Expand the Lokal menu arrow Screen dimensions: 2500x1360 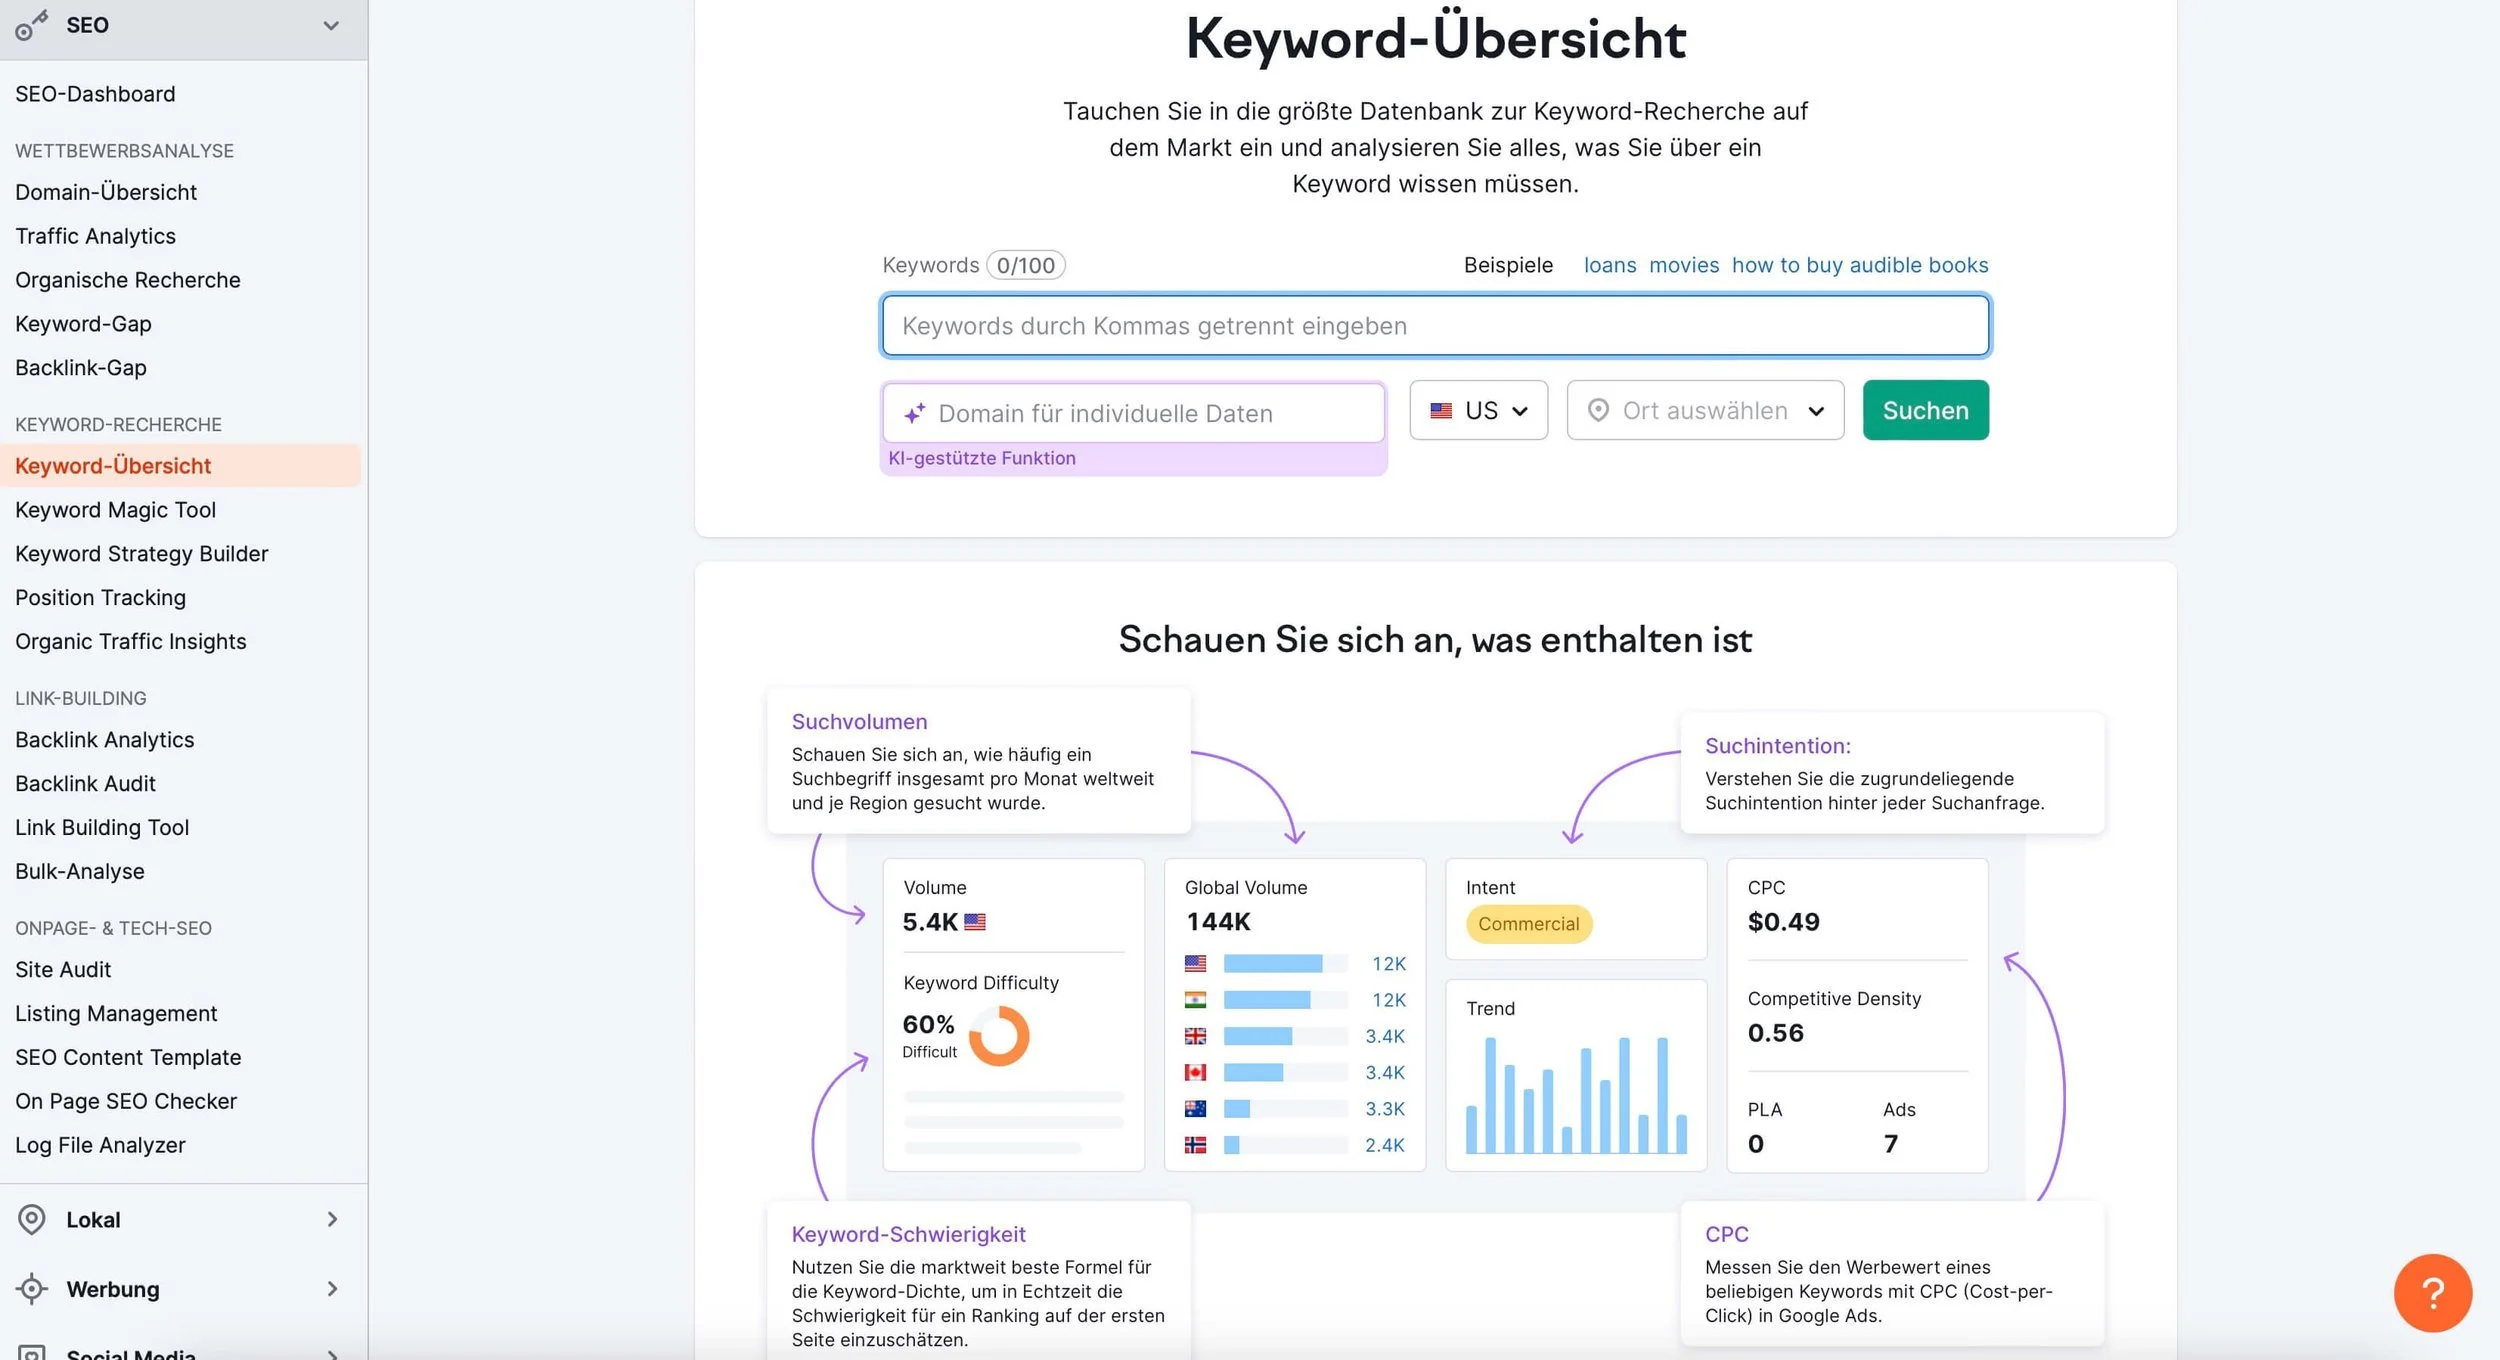tap(332, 1219)
